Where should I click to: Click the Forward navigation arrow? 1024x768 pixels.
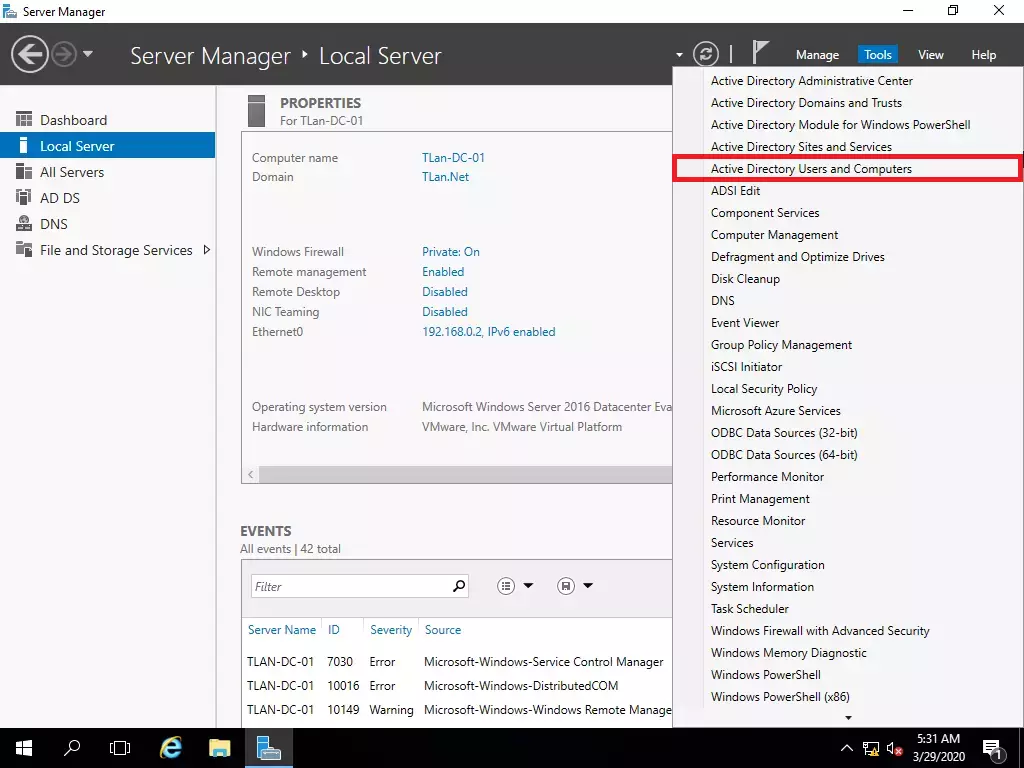[x=64, y=54]
